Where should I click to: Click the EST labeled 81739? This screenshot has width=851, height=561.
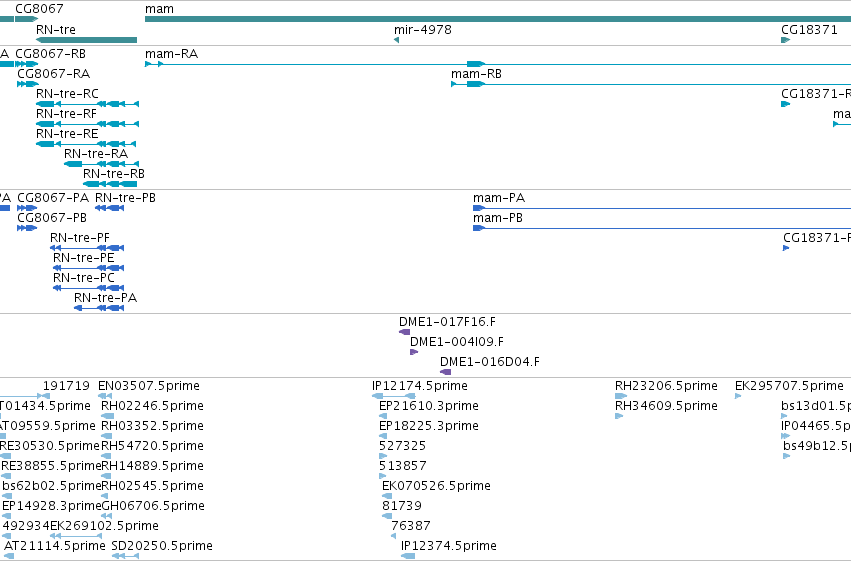(x=402, y=507)
